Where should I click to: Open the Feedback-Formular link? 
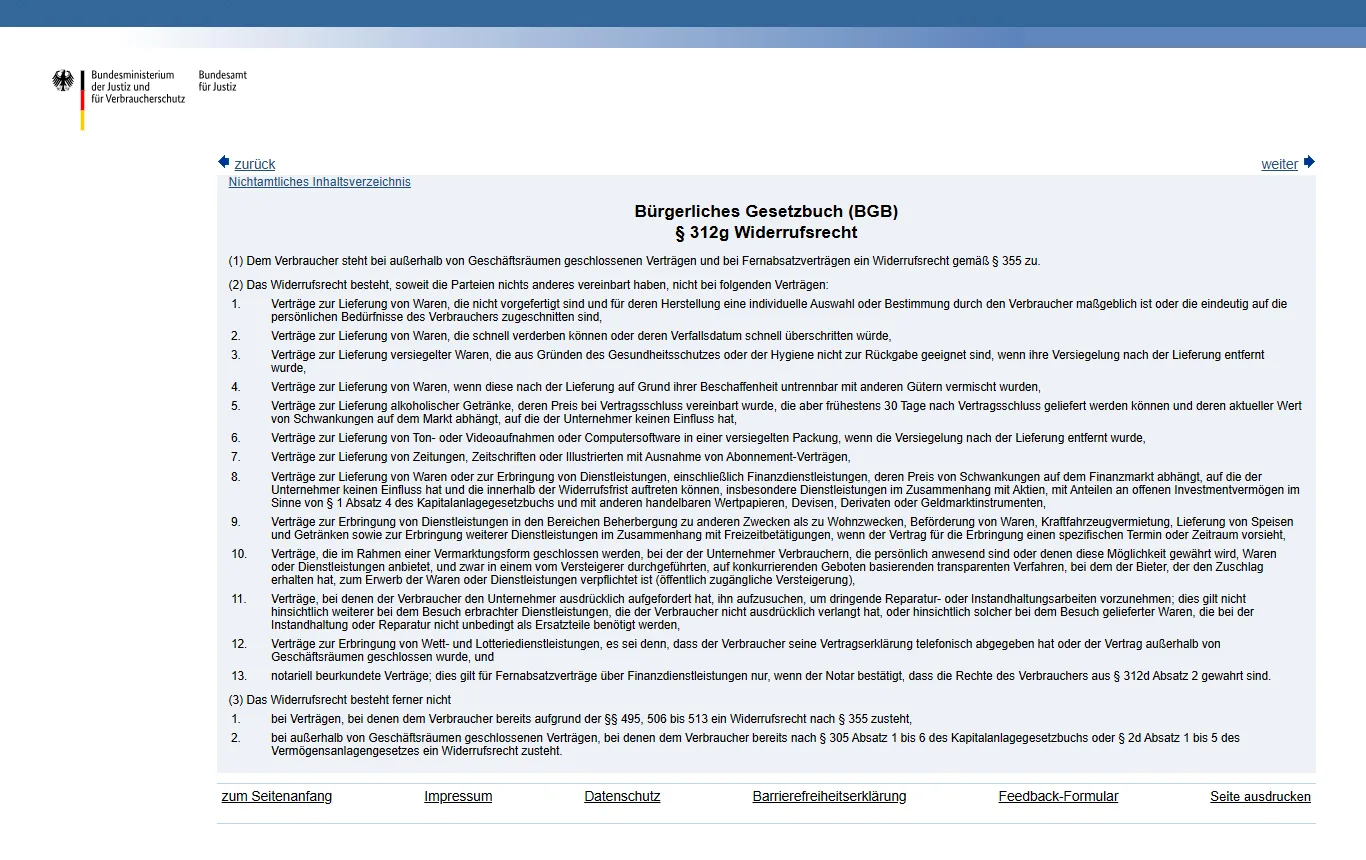coord(1058,797)
